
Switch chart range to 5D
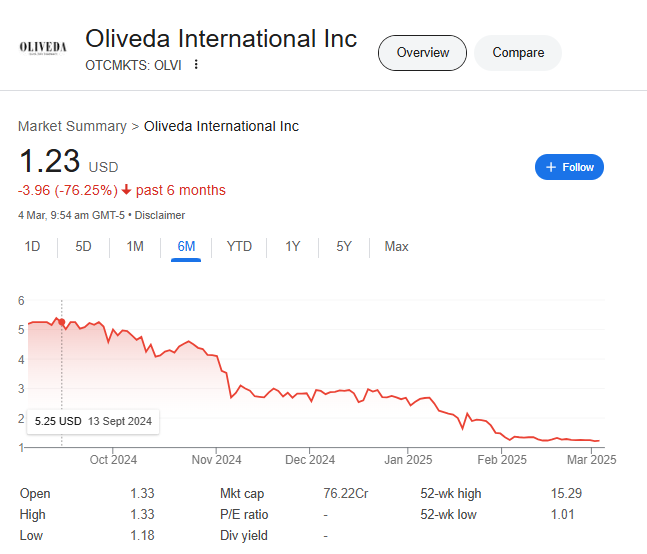[83, 247]
